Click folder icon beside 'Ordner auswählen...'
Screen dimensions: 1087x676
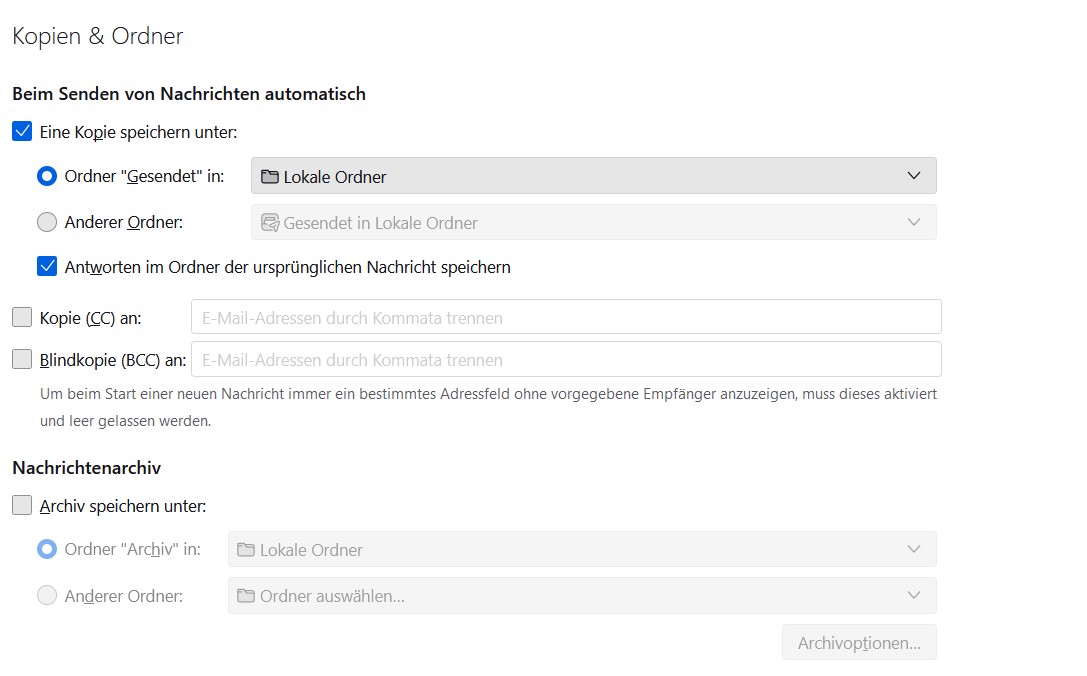tap(246, 596)
